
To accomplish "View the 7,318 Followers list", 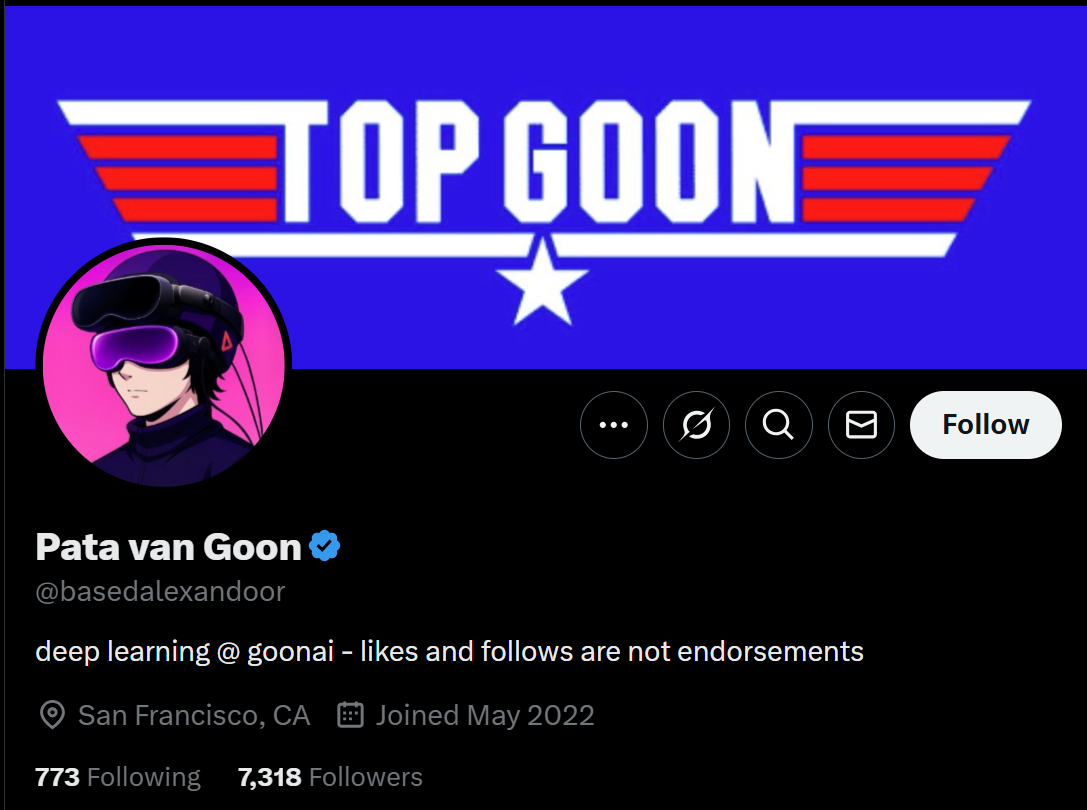I will pyautogui.click(x=330, y=777).
